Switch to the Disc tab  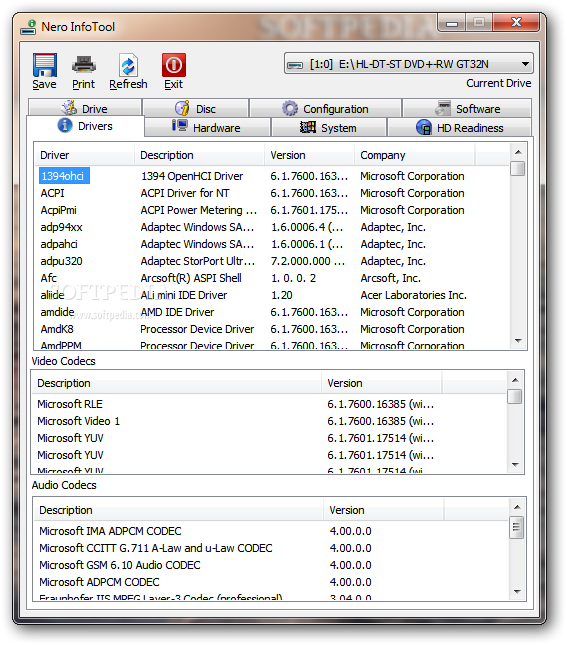(195, 108)
